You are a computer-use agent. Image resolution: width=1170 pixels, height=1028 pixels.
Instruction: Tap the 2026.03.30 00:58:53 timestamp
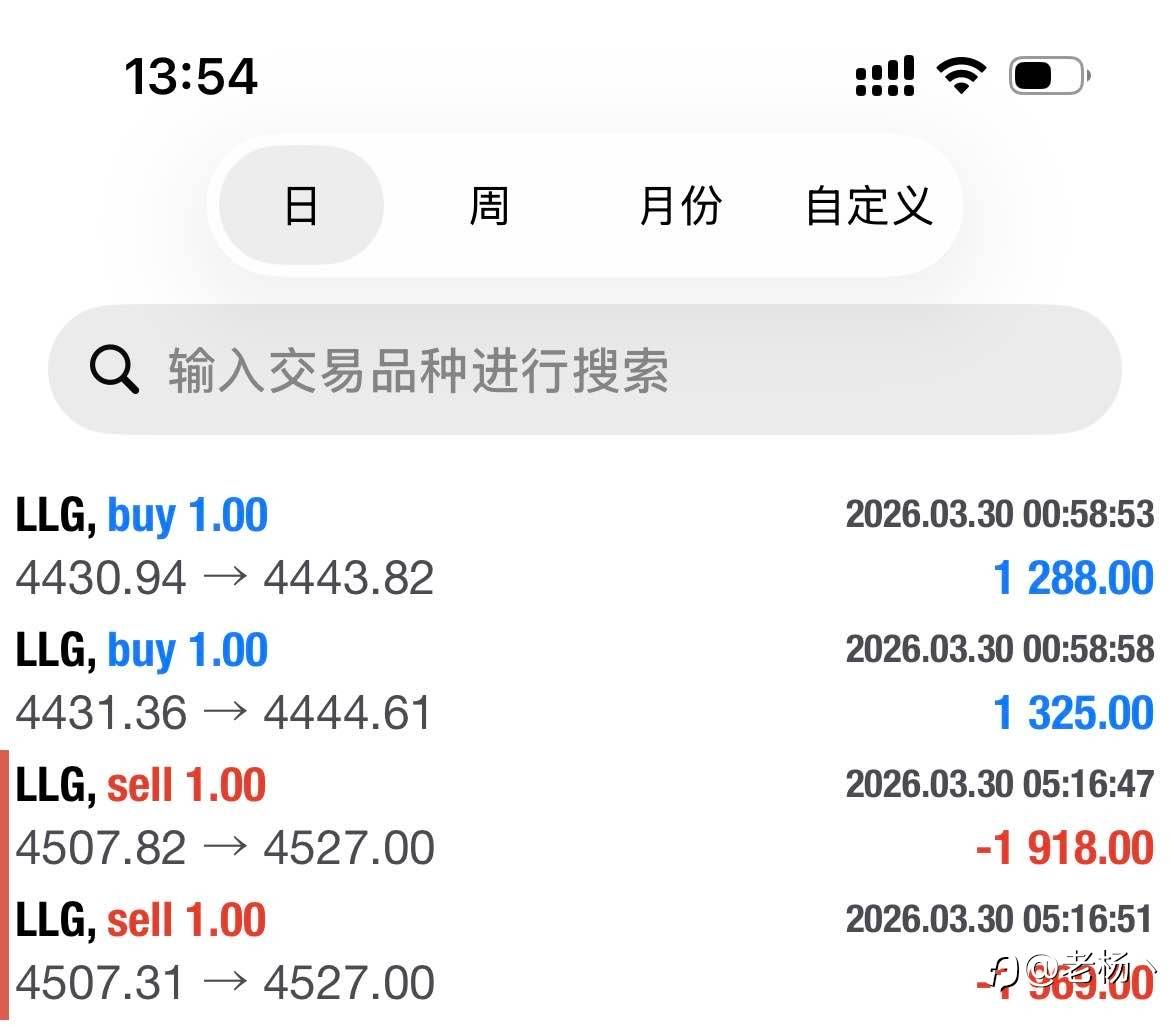pyautogui.click(x=999, y=514)
